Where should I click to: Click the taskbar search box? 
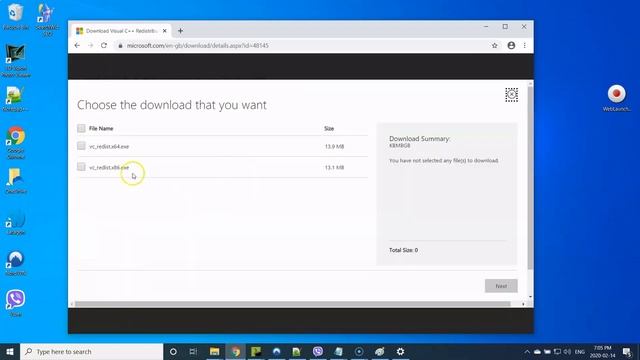click(x=92, y=351)
